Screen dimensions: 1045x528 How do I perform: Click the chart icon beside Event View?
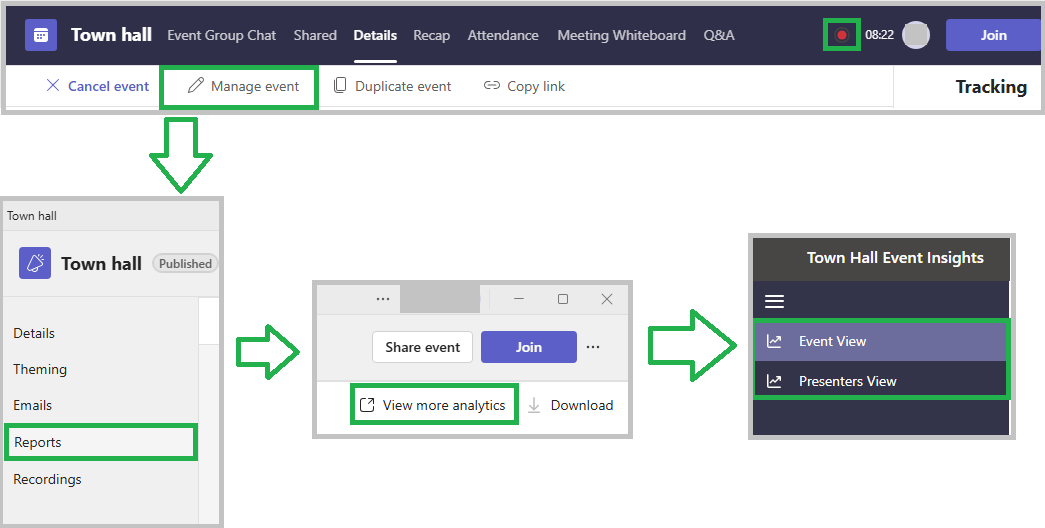(774, 341)
